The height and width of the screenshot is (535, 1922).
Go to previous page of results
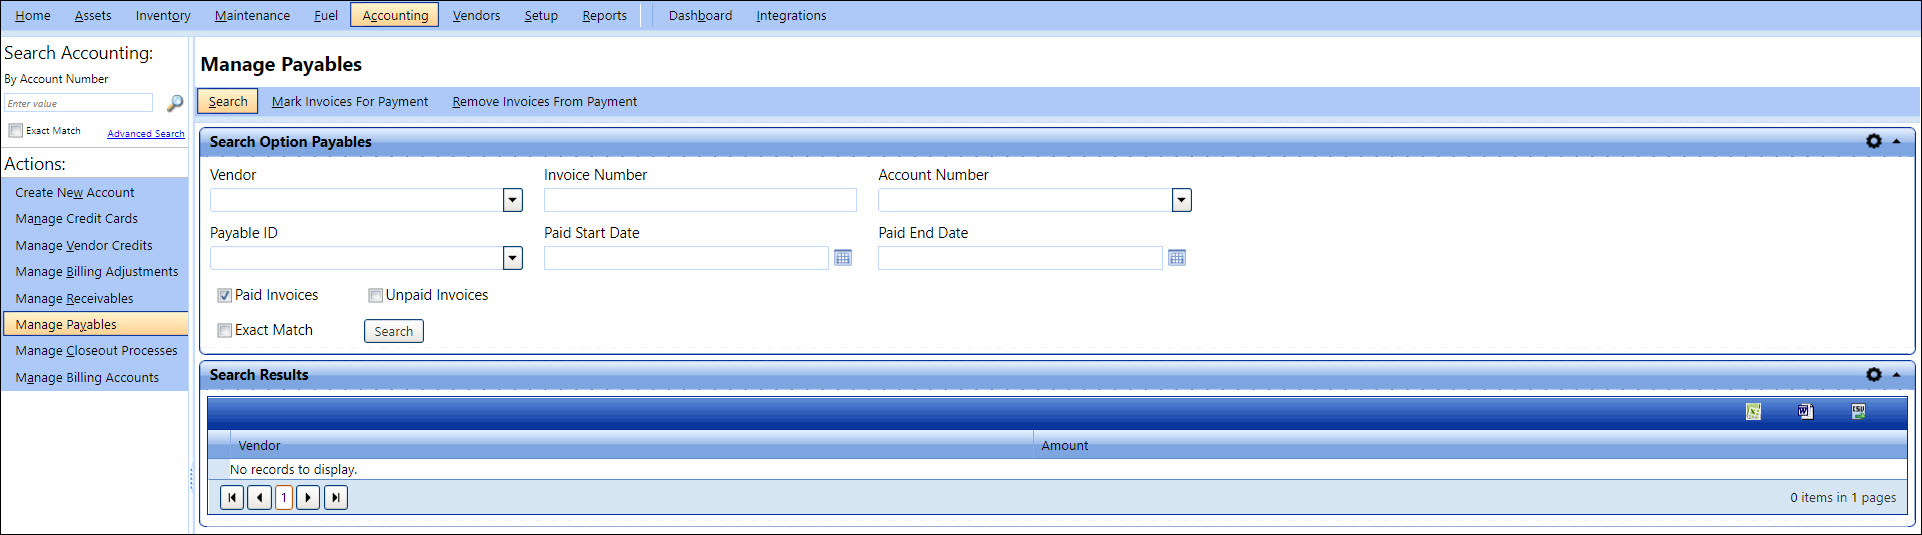click(x=260, y=497)
